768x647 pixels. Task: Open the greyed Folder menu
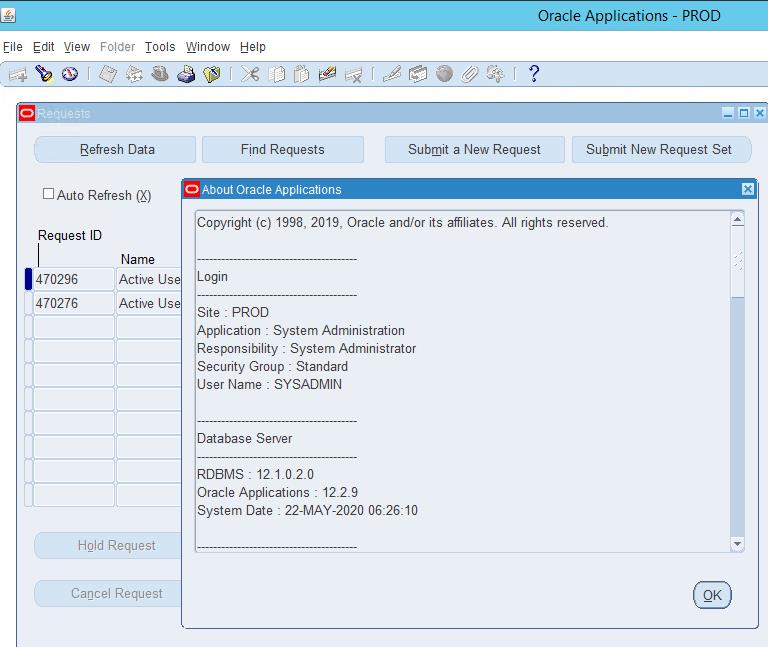pyautogui.click(x=118, y=47)
